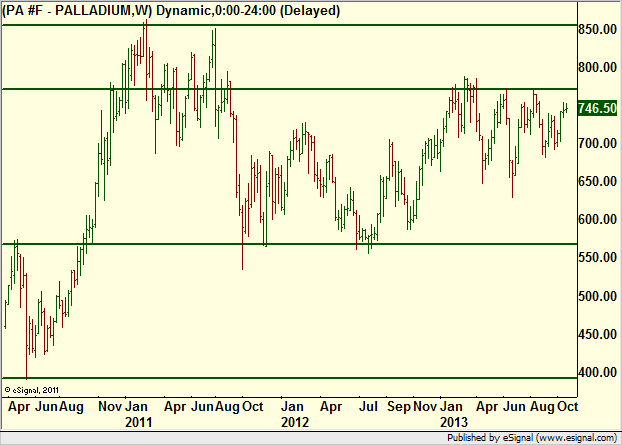Click the 2012 year label on time axis
The height and width of the screenshot is (445, 622).
click(x=295, y=422)
